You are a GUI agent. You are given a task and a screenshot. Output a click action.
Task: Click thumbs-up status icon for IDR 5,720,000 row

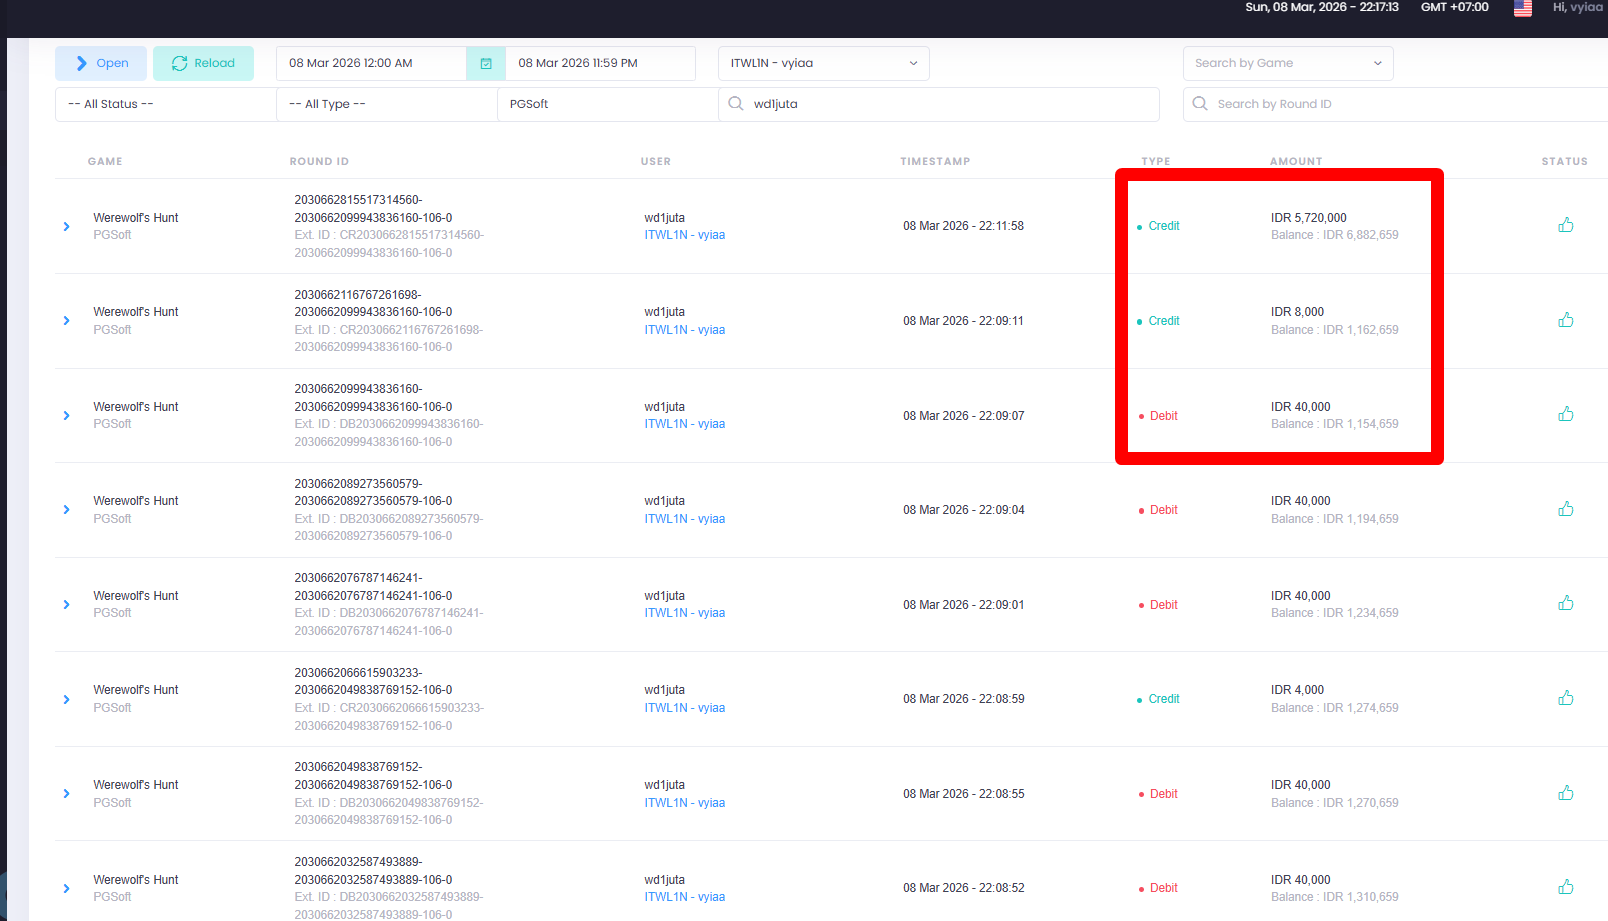(1566, 225)
